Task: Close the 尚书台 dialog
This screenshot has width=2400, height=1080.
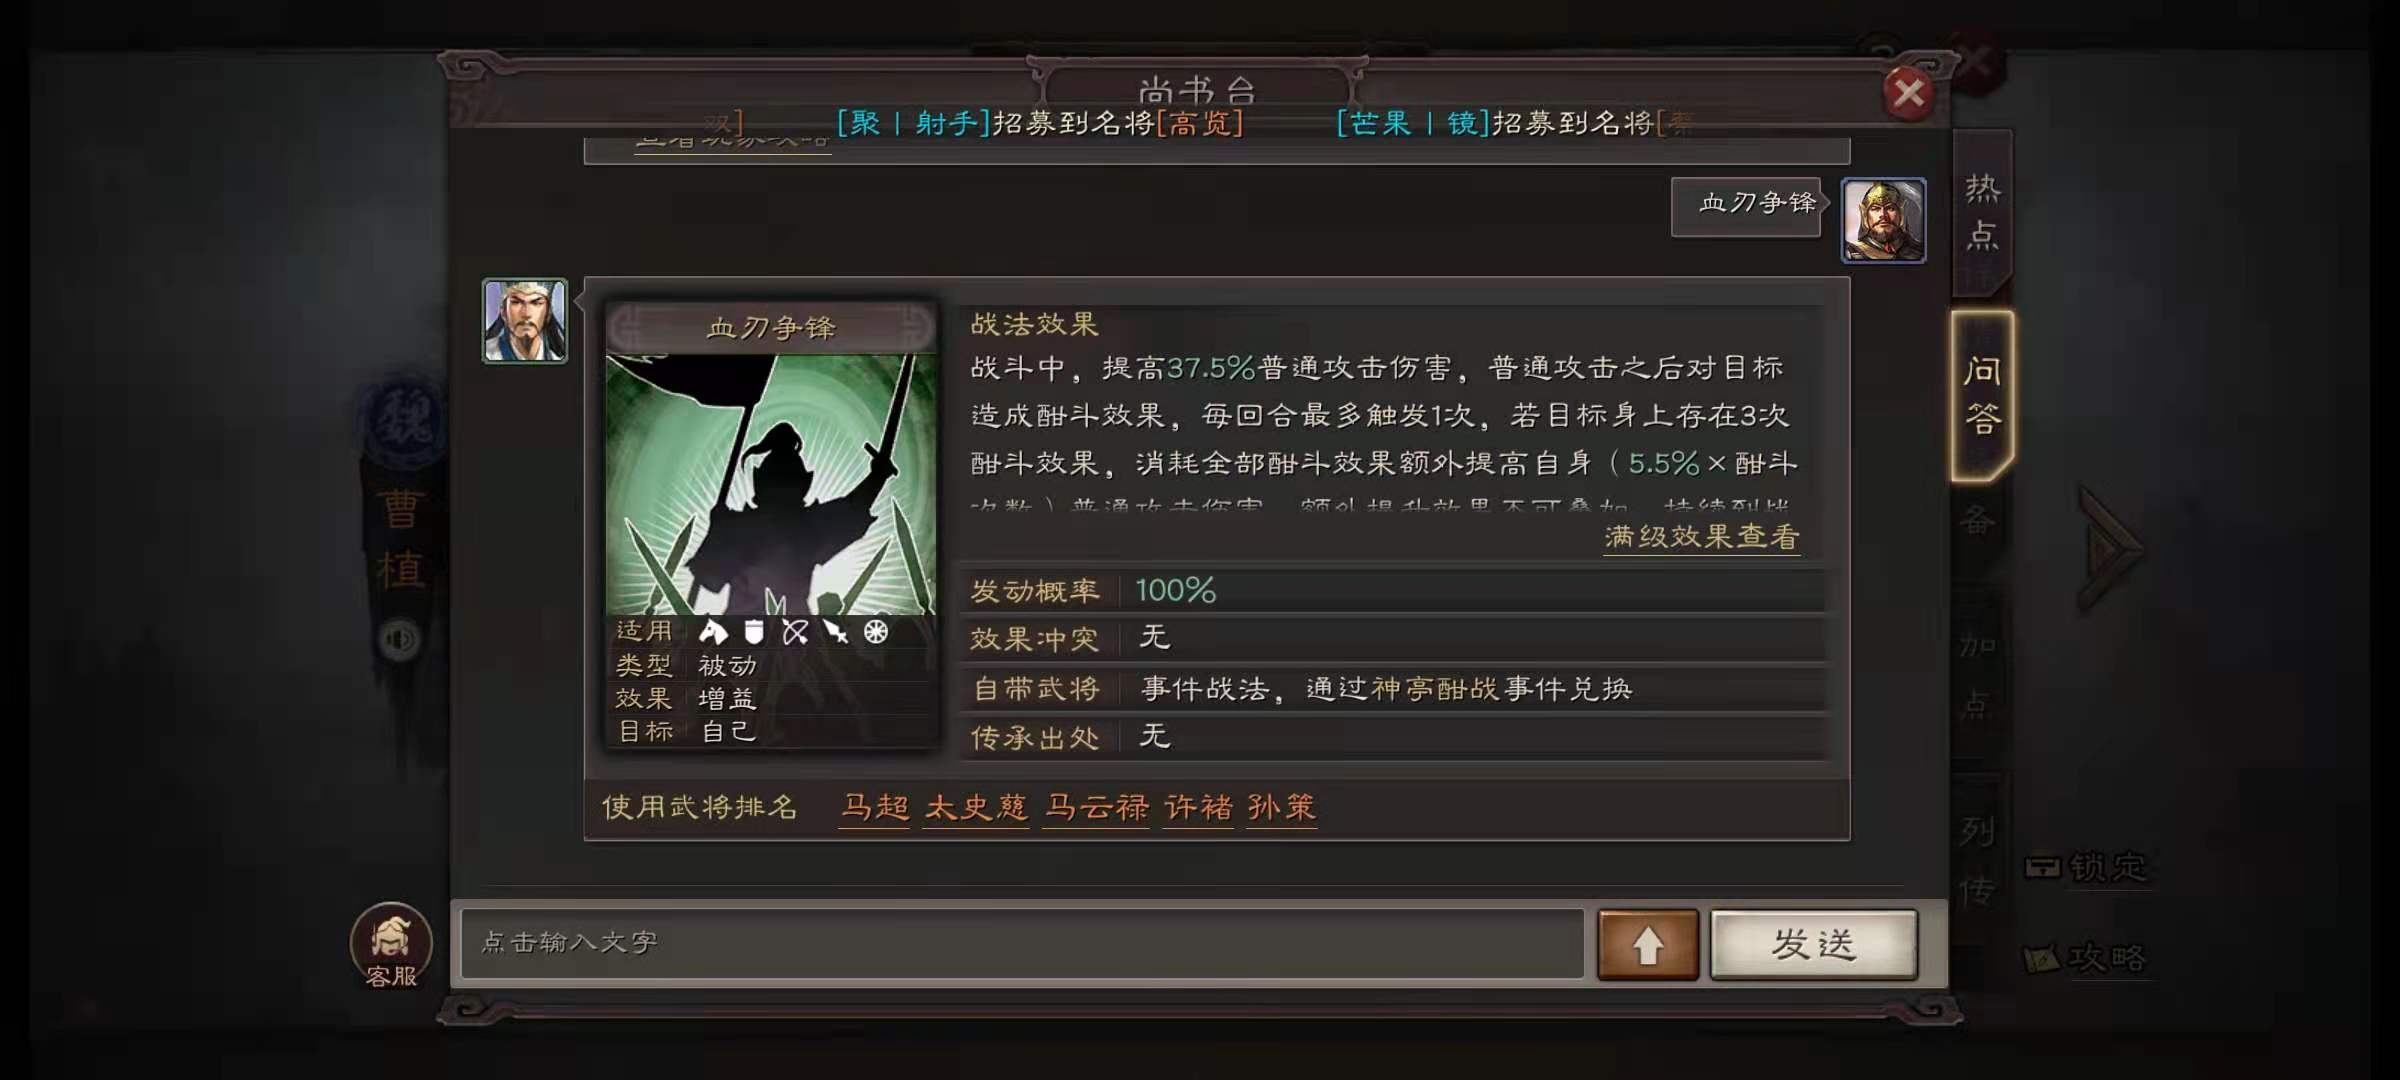Action: click(1908, 93)
